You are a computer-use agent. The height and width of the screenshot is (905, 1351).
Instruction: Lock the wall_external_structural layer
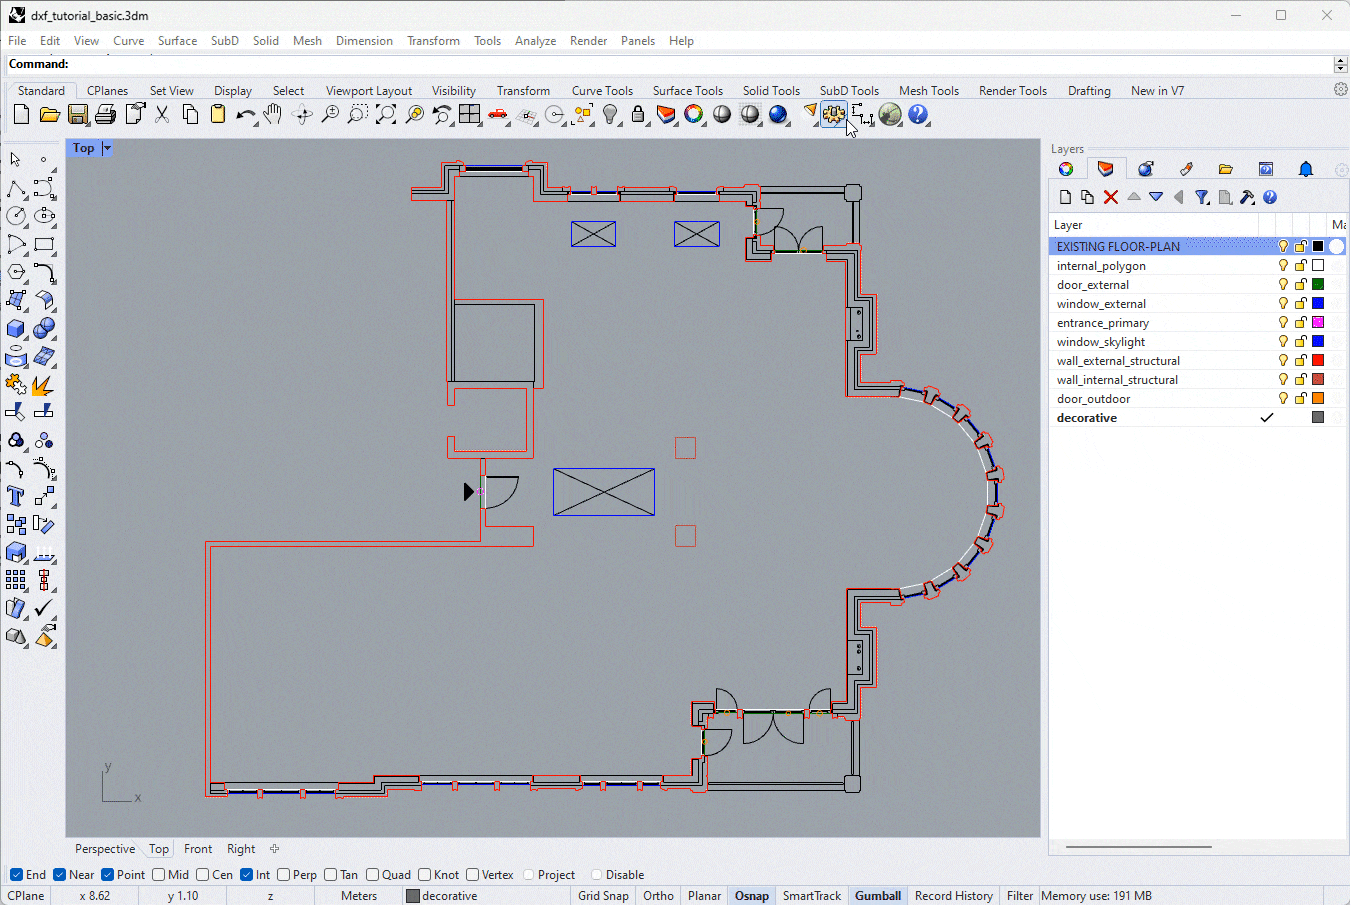tap(1300, 361)
